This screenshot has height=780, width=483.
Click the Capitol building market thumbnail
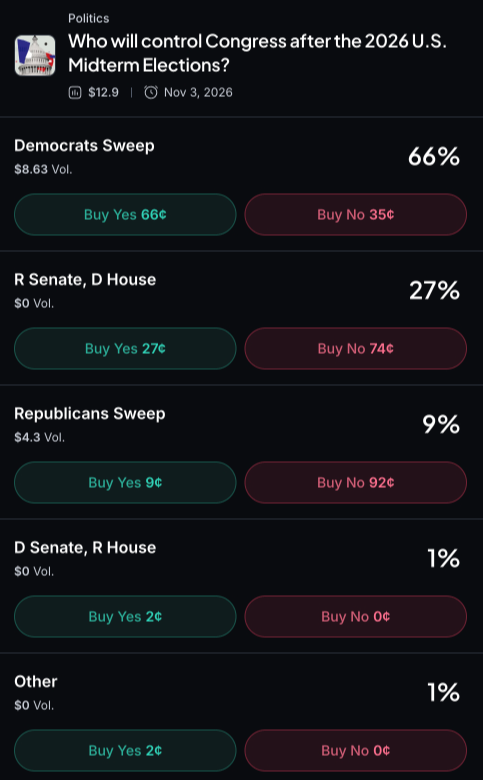tap(35, 55)
